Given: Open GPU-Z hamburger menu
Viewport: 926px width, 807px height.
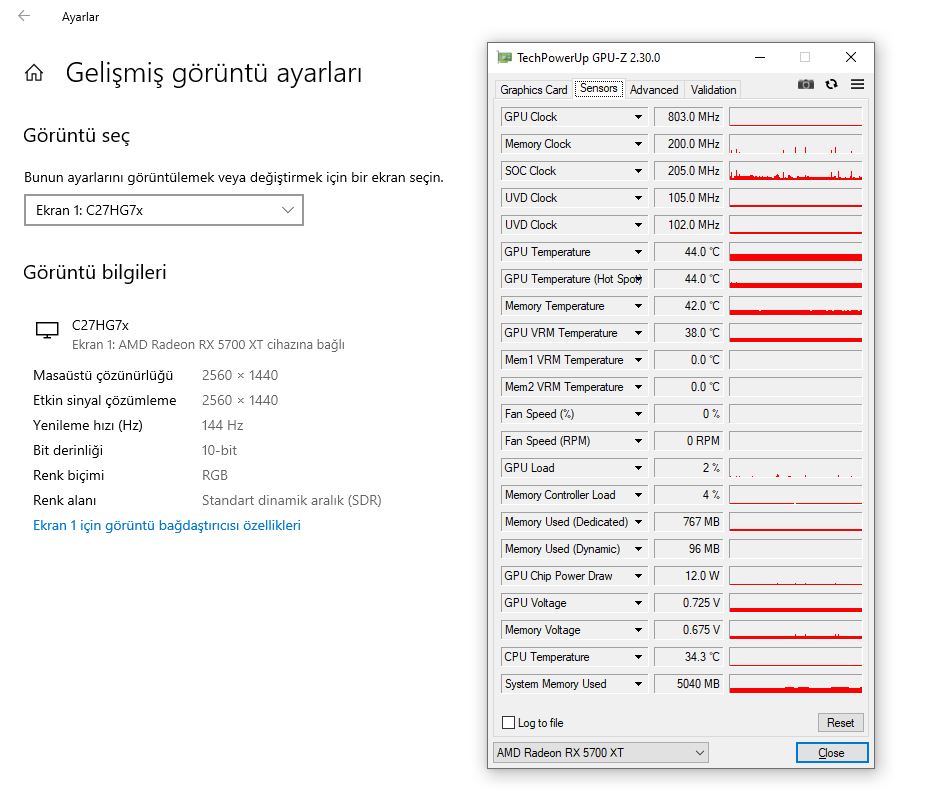Looking at the screenshot, I should pyautogui.click(x=857, y=84).
